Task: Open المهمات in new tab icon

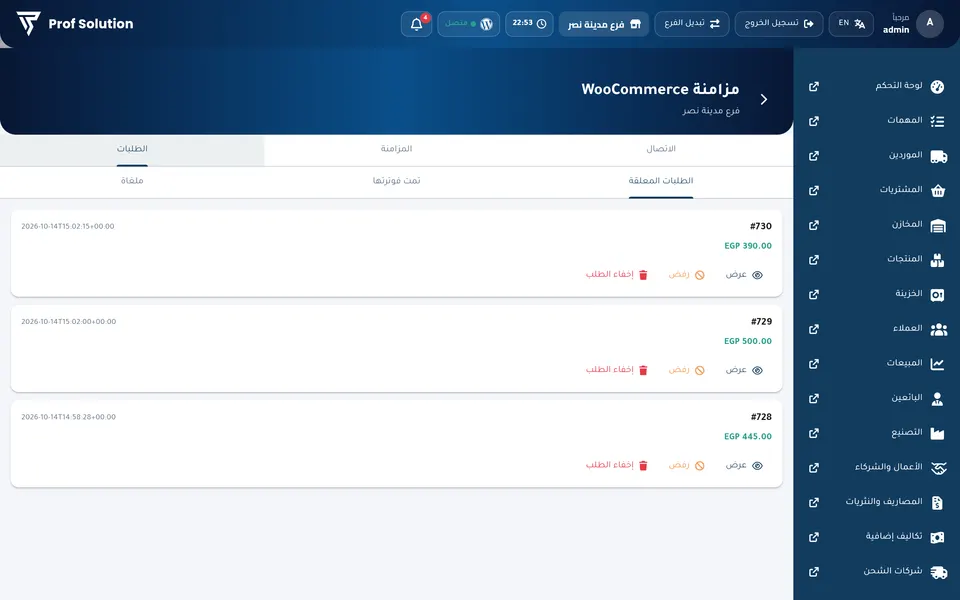Action: pyautogui.click(x=814, y=121)
